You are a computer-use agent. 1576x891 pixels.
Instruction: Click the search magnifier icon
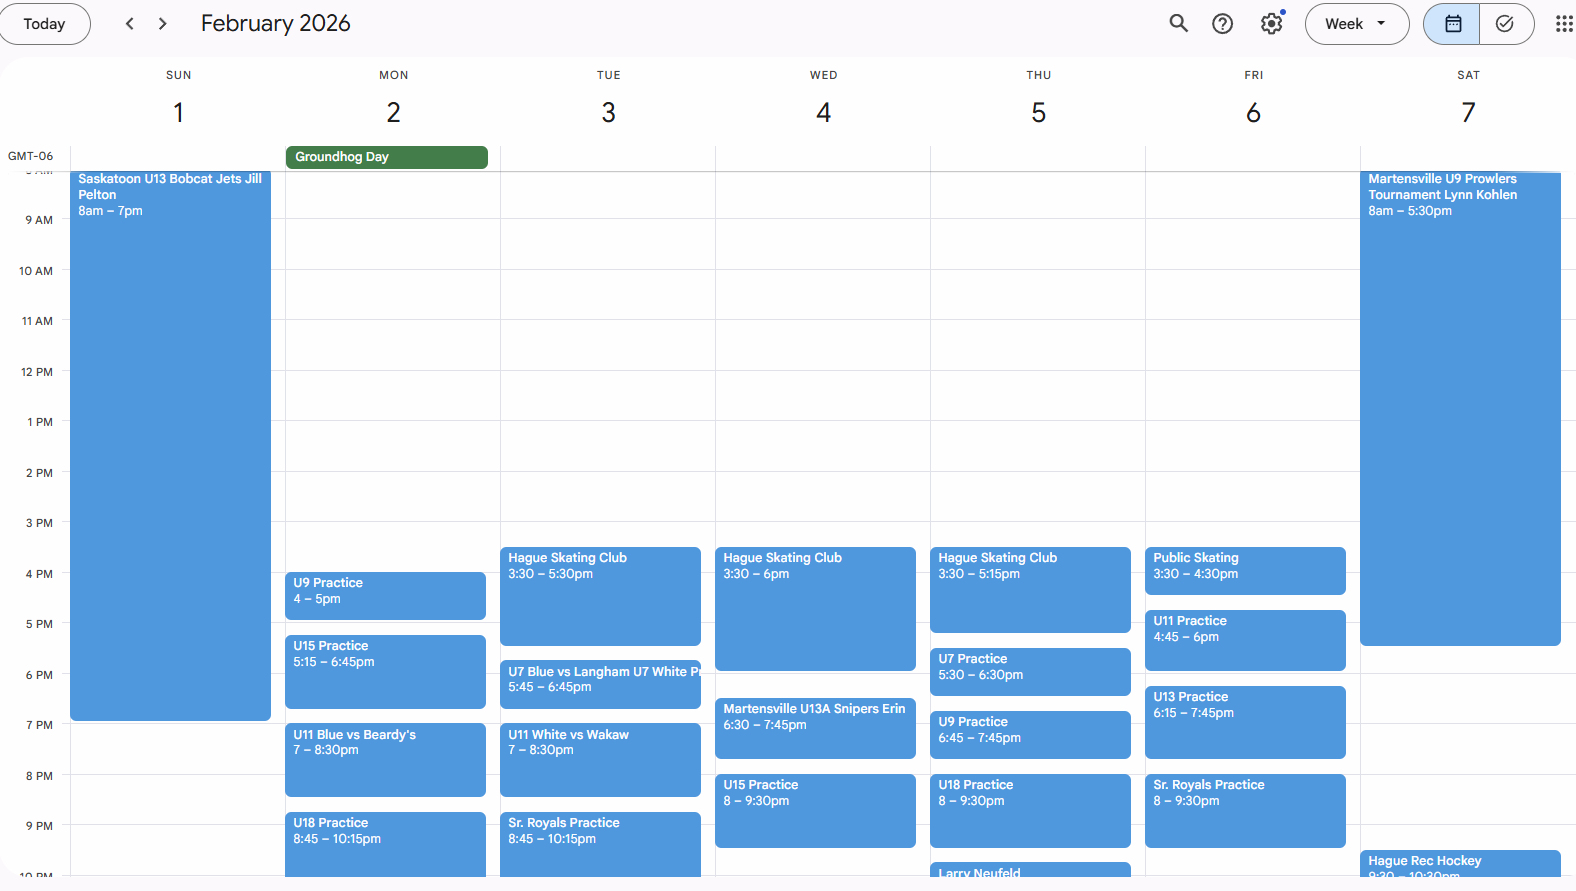[1179, 24]
